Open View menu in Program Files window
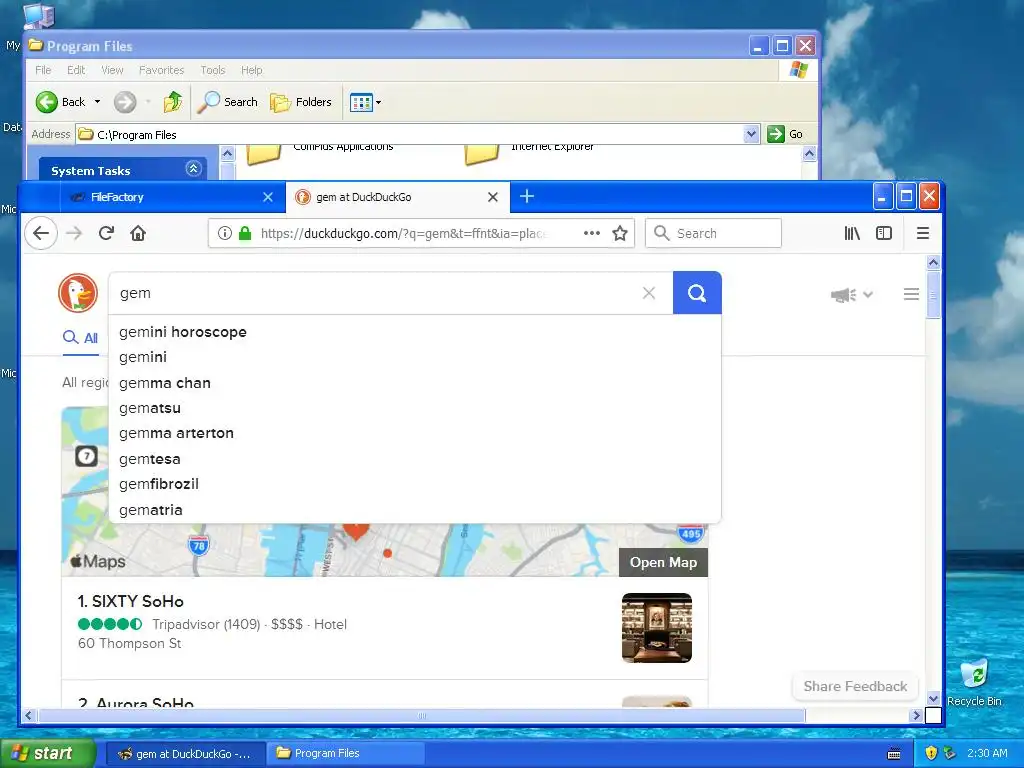This screenshot has width=1024, height=768. pos(112,70)
